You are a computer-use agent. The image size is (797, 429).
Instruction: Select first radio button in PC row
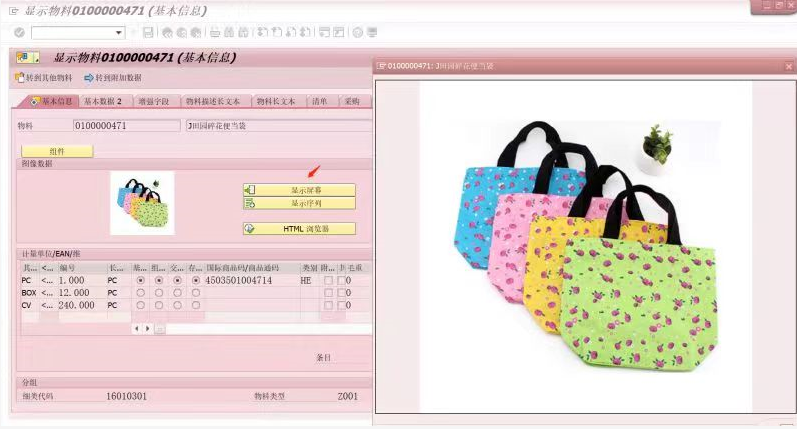pos(141,281)
